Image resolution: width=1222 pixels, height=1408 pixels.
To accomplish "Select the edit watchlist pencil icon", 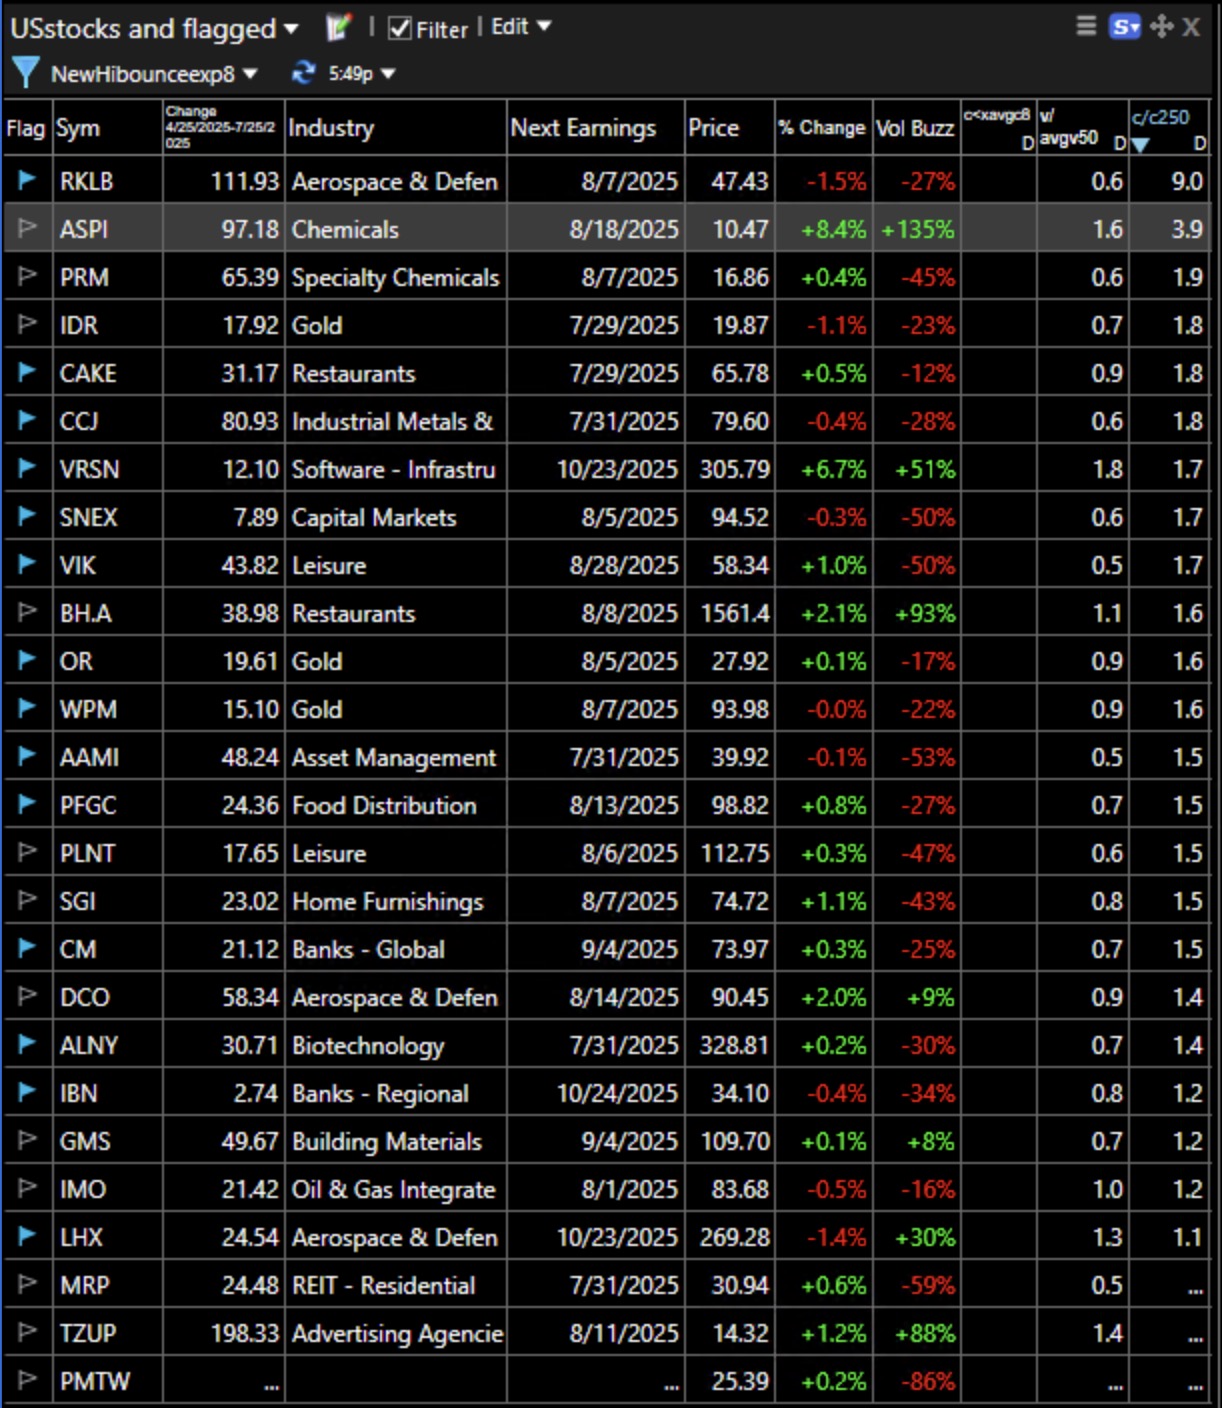I will 338,27.
